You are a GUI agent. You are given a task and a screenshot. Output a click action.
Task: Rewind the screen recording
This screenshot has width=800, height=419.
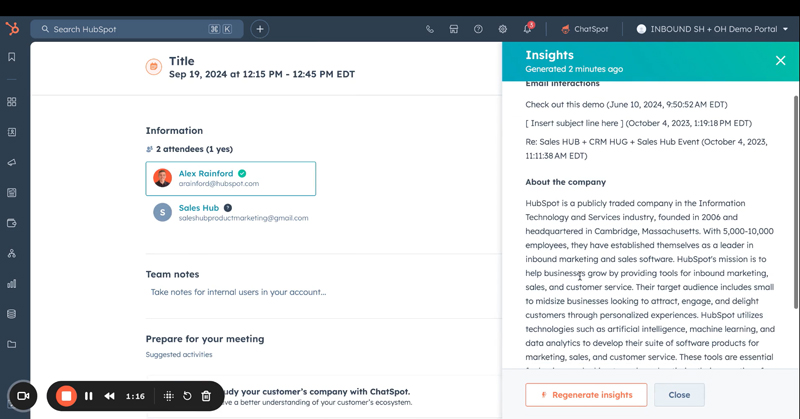coord(109,396)
